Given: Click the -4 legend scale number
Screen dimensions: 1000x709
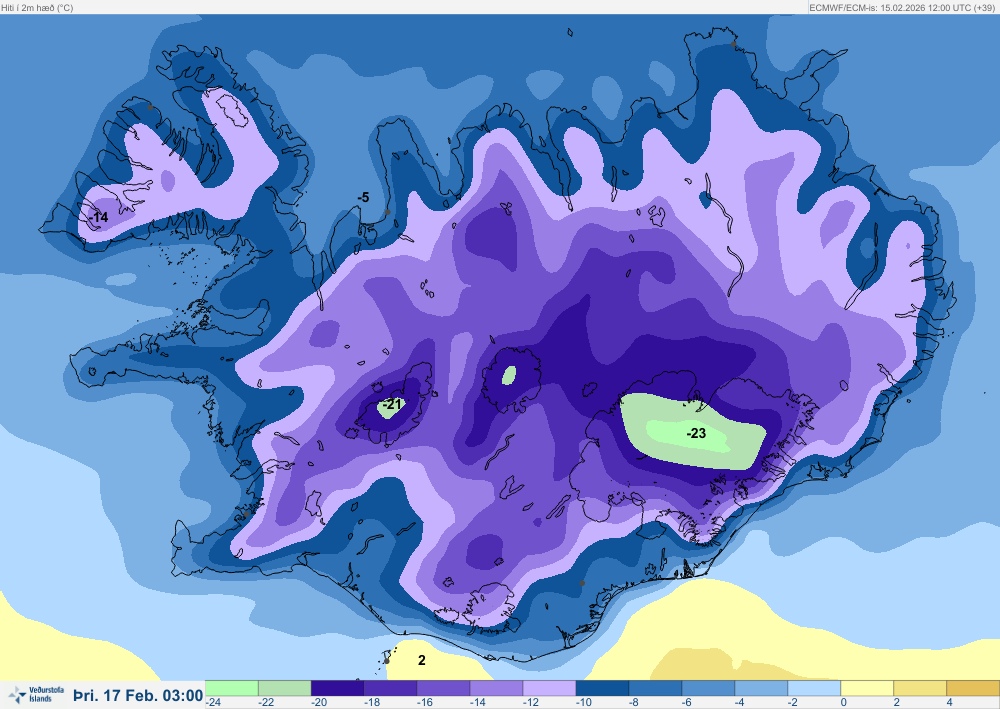Looking at the screenshot, I should click(740, 703).
